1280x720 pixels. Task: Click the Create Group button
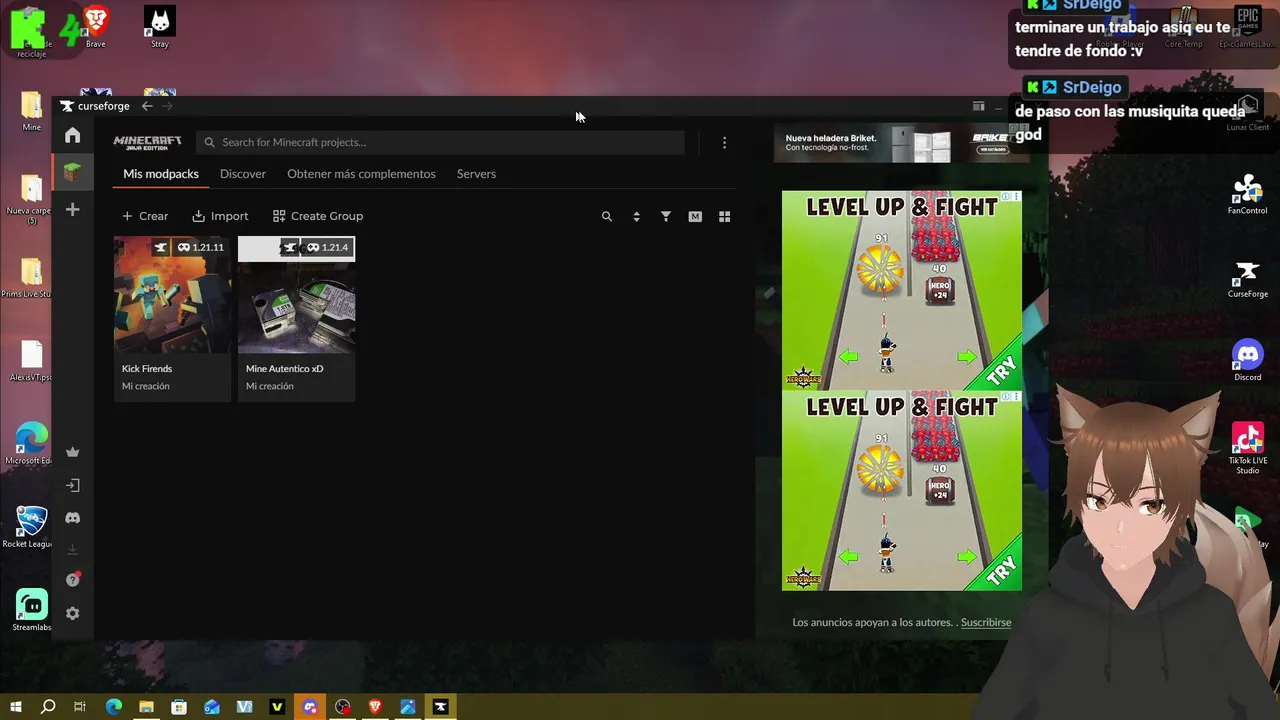pos(318,216)
